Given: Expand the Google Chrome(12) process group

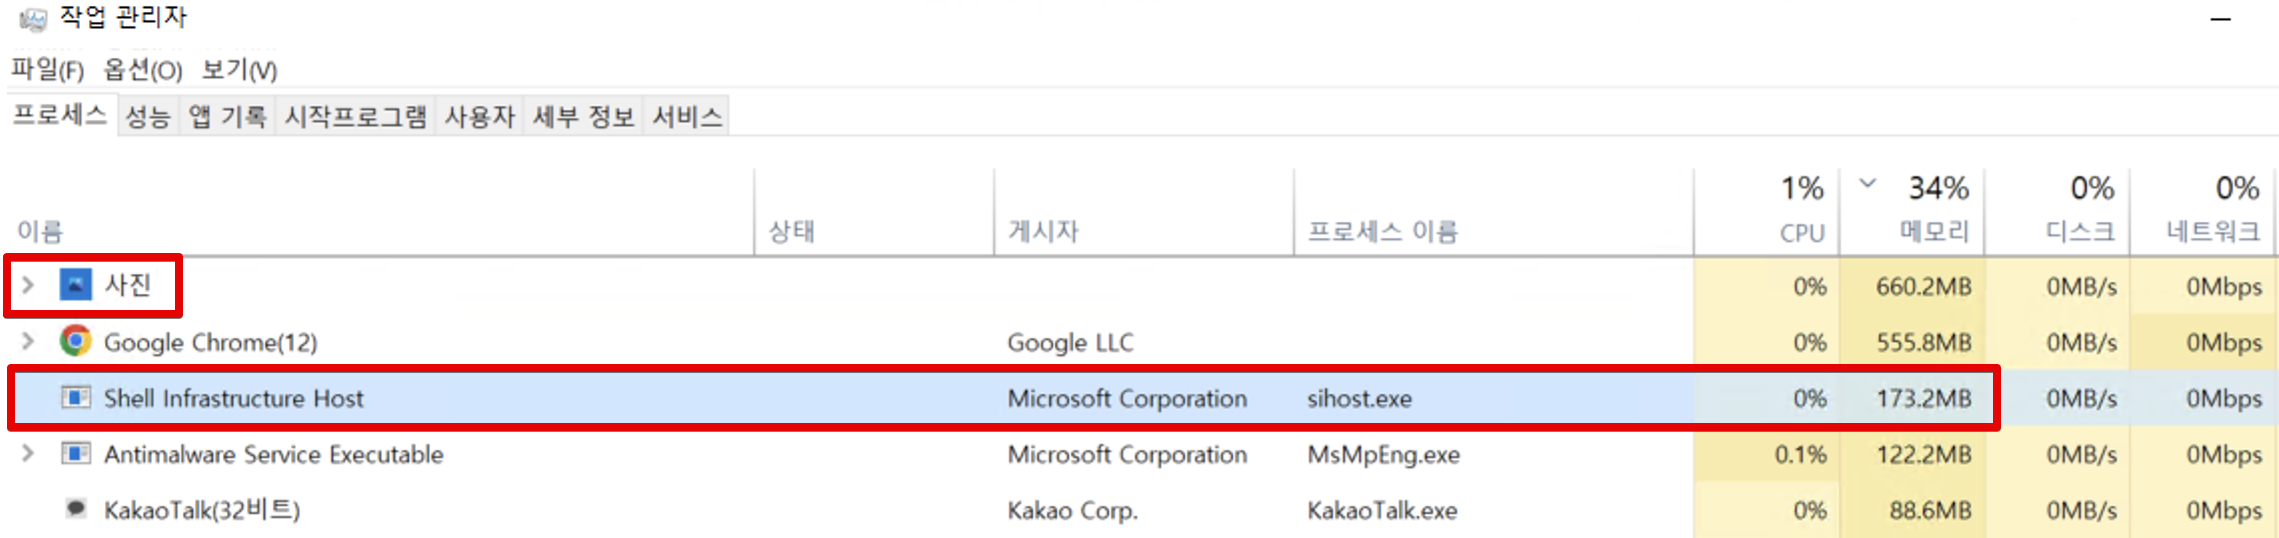Looking at the screenshot, I should click(28, 341).
